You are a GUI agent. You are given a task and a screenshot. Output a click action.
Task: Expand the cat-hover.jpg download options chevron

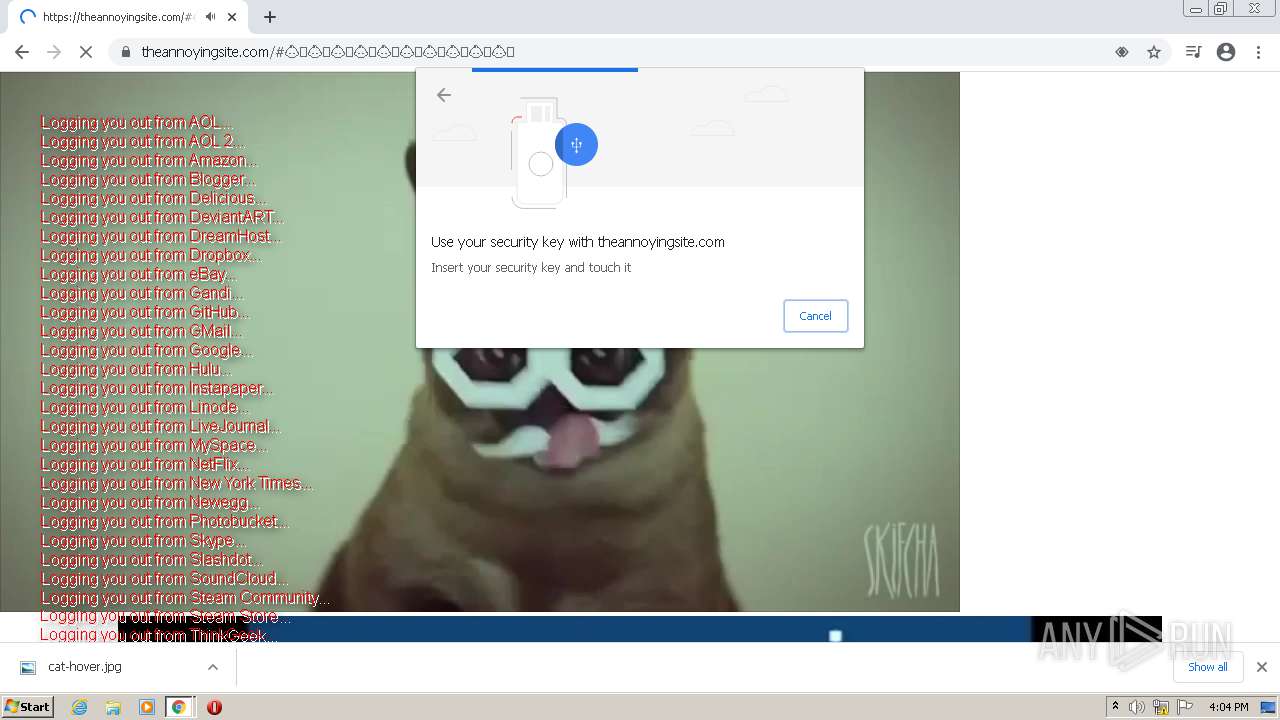pos(213,667)
